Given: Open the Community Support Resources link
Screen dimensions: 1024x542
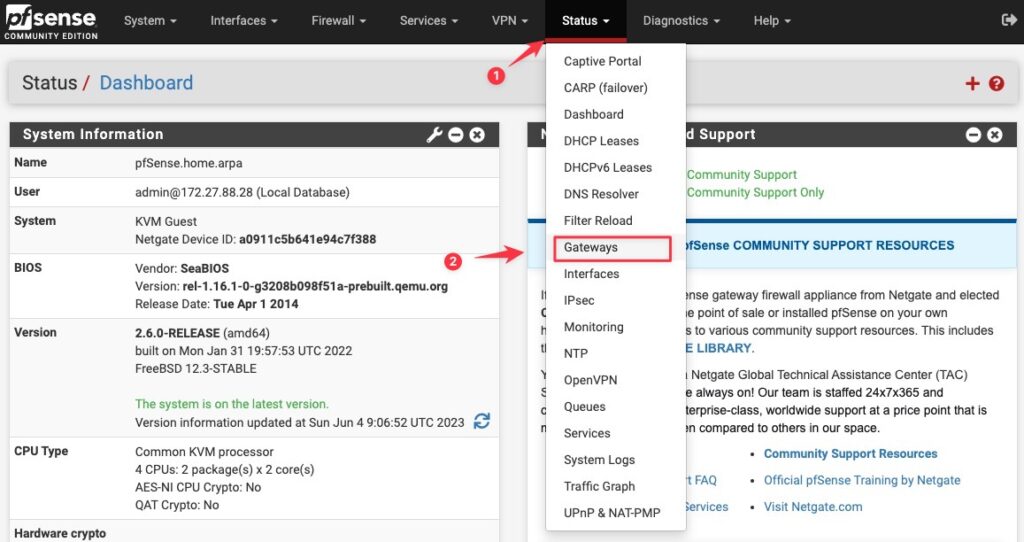Looking at the screenshot, I should coord(850,454).
